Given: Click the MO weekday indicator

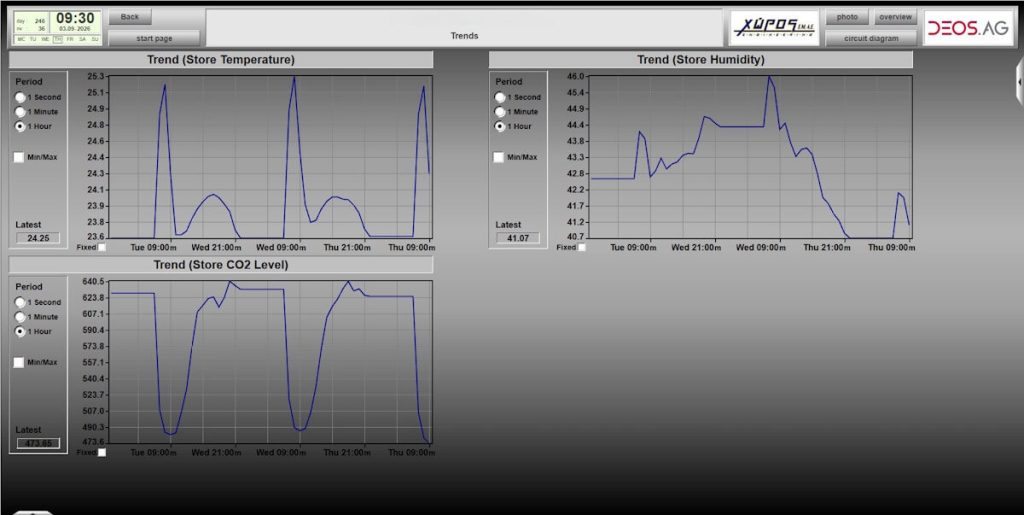Looking at the screenshot, I should click(21, 39).
